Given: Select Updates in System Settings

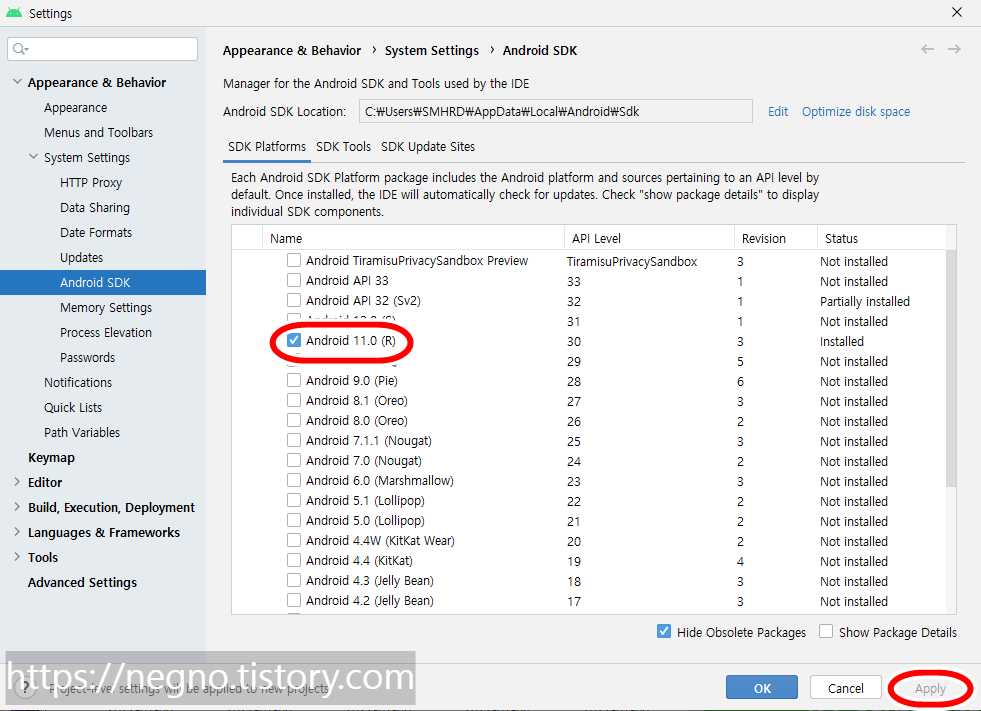Looking at the screenshot, I should 81,258.
